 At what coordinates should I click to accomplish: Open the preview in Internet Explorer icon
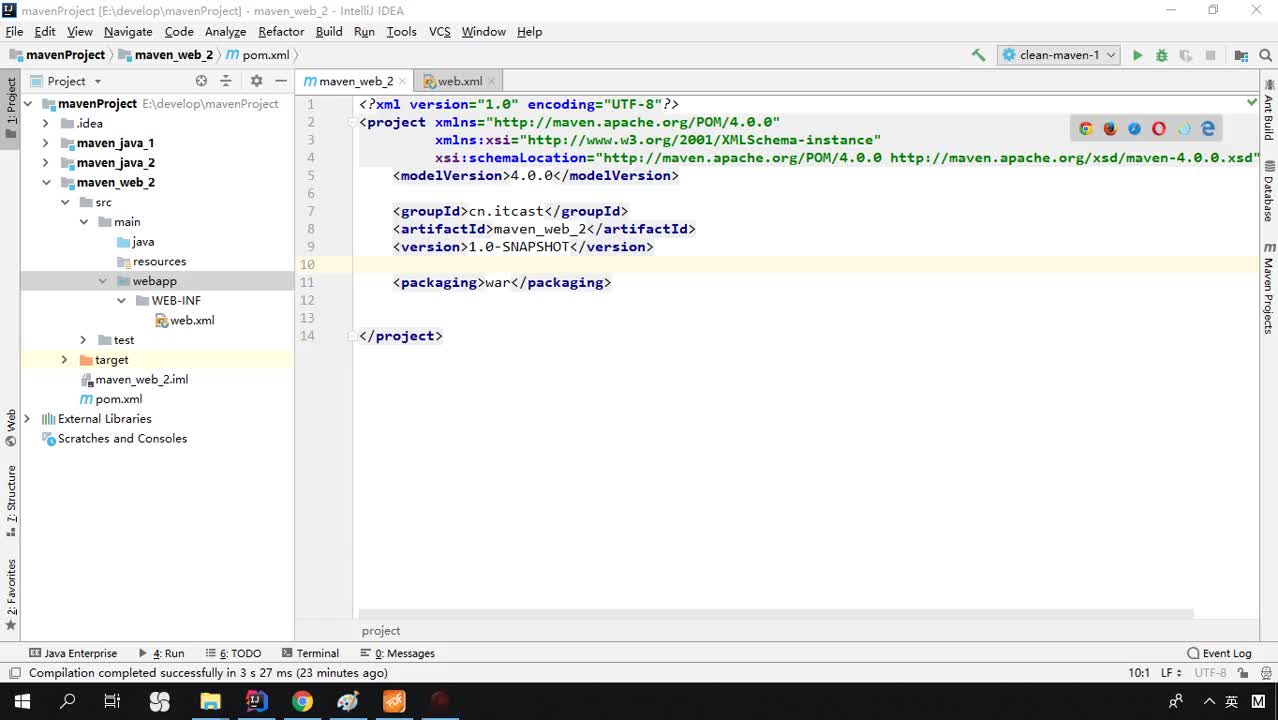1184,128
